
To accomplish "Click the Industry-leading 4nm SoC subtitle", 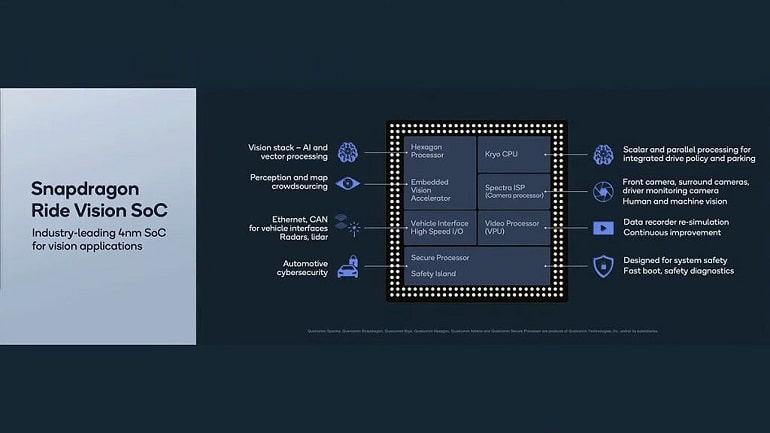I will [x=99, y=240].
